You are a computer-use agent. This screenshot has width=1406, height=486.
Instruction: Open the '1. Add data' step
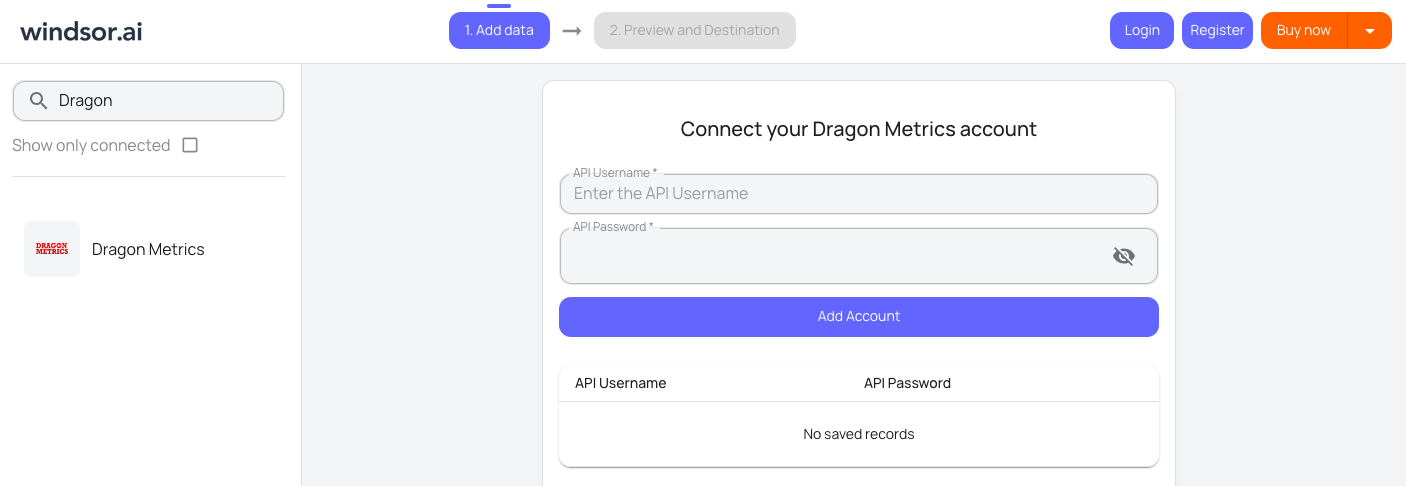[x=499, y=30]
